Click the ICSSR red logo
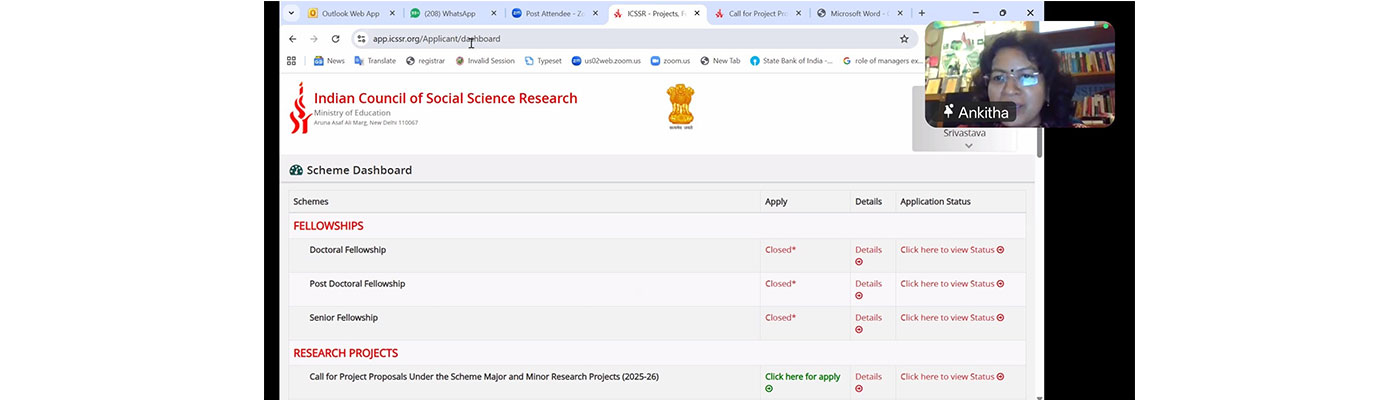Screen dimensions: 1400x400 [x=299, y=108]
